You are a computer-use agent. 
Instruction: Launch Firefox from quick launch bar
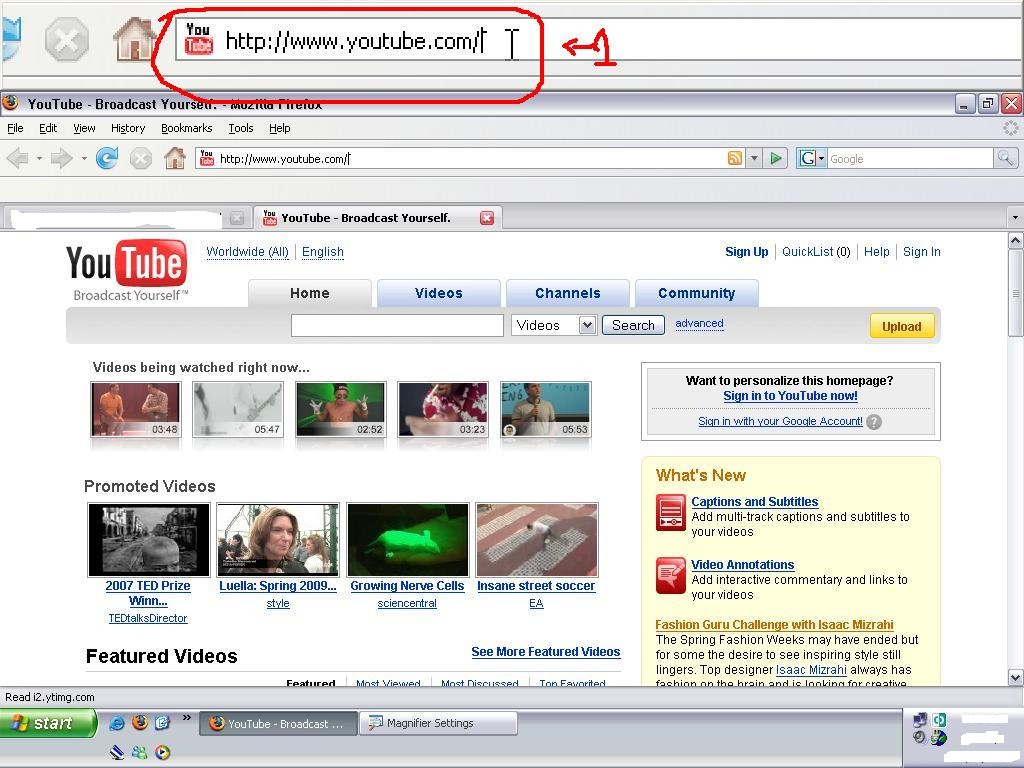tap(140, 722)
